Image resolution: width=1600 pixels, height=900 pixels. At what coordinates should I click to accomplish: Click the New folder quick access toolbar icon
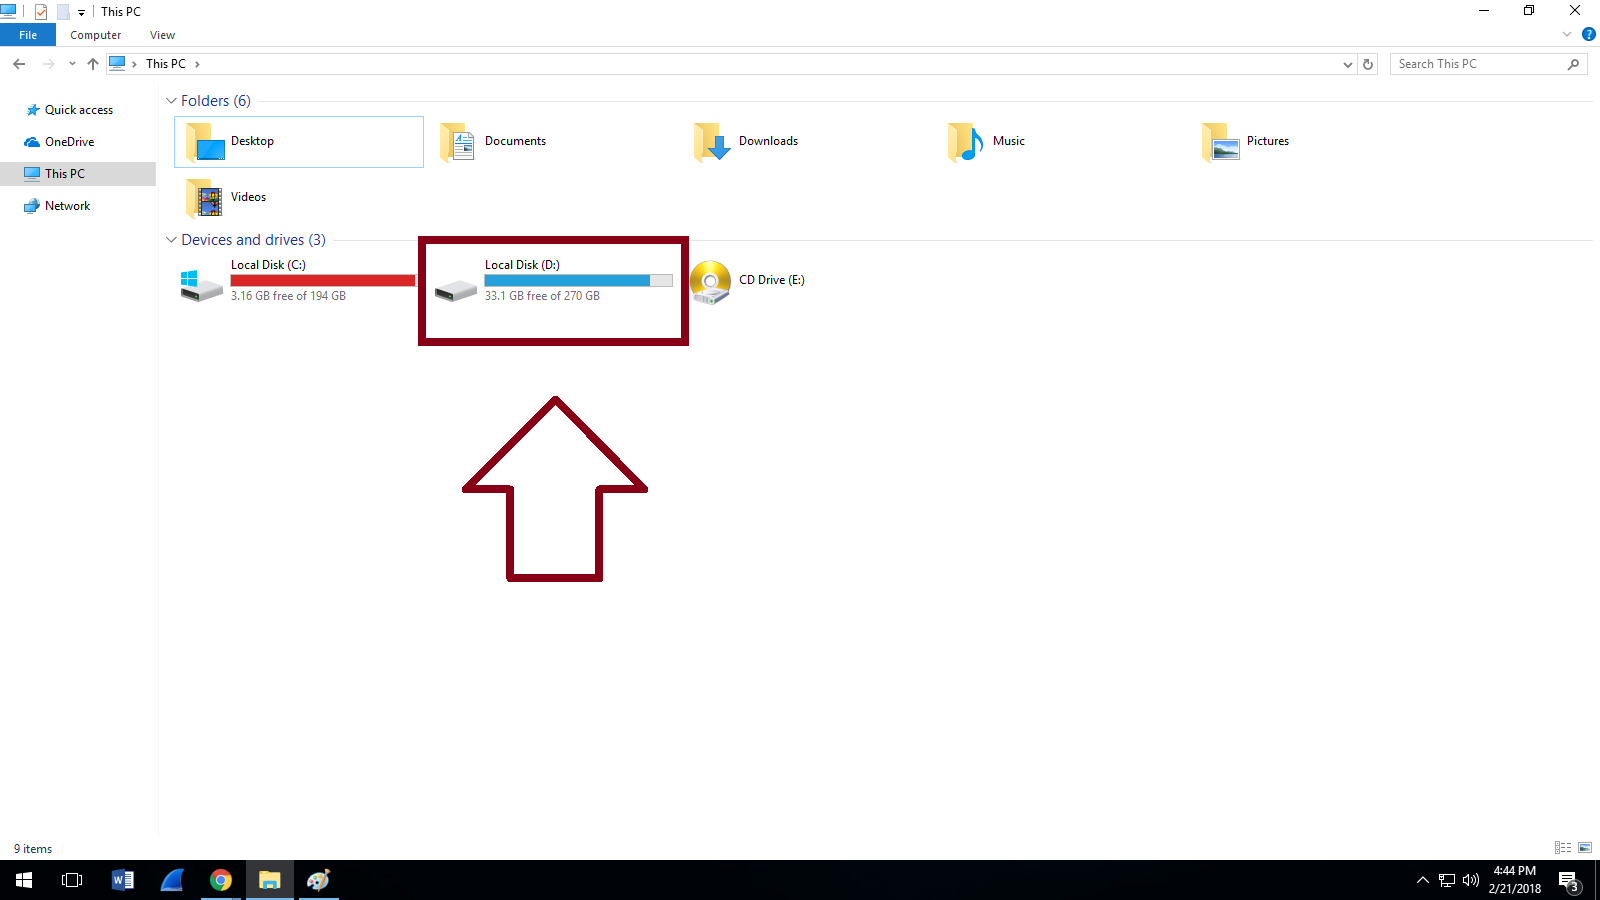pos(63,12)
